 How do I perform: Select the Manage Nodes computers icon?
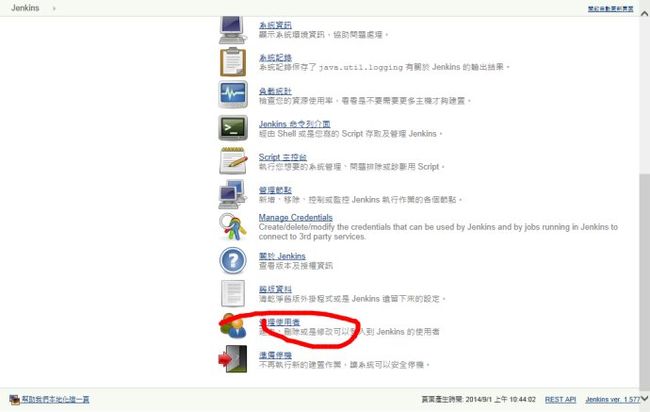232,194
